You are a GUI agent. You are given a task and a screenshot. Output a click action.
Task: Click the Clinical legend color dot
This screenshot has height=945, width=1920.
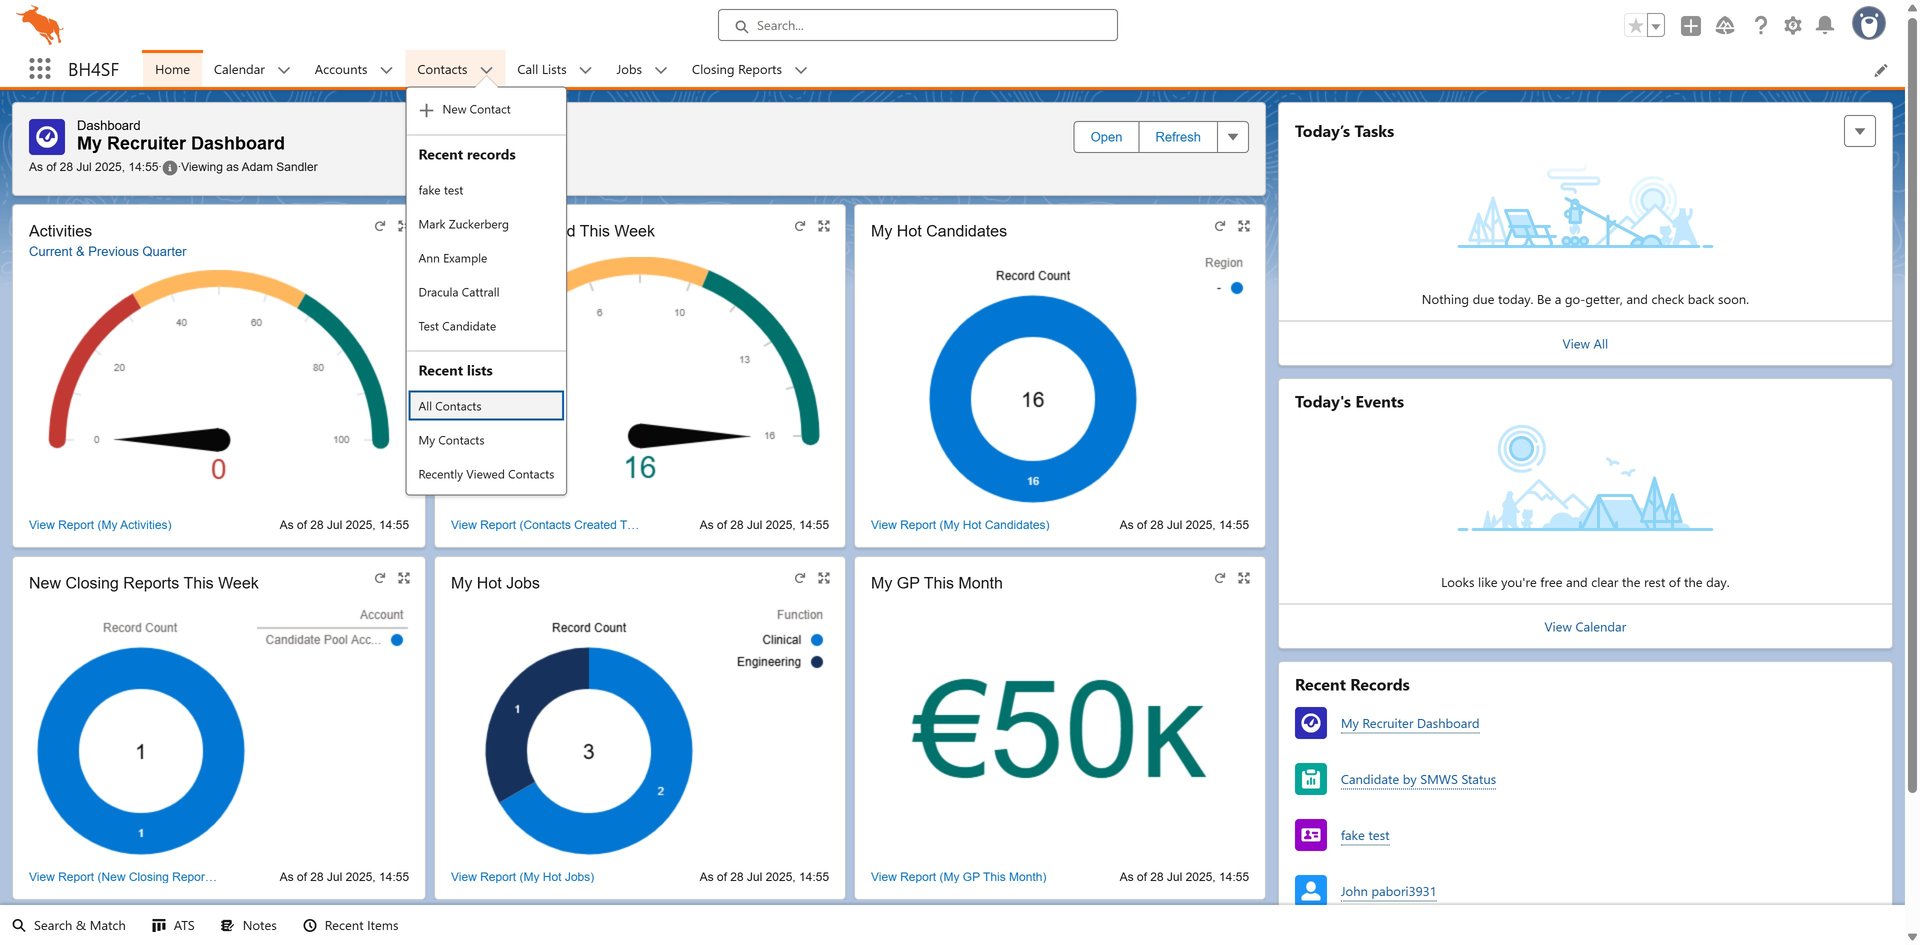(817, 640)
